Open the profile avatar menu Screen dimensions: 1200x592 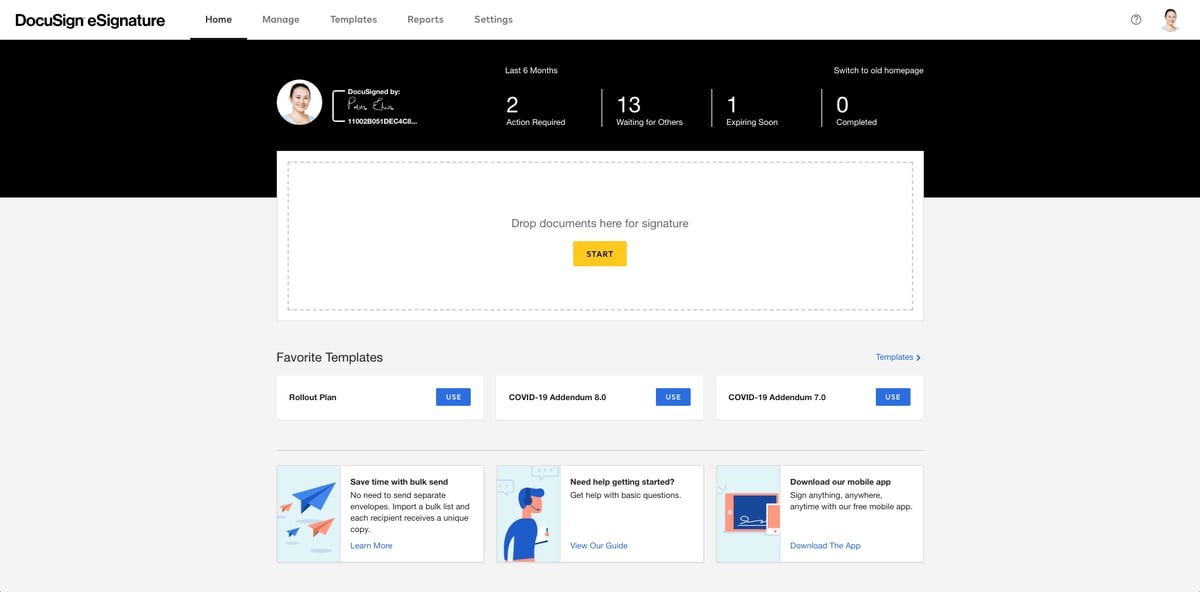[x=1169, y=19]
